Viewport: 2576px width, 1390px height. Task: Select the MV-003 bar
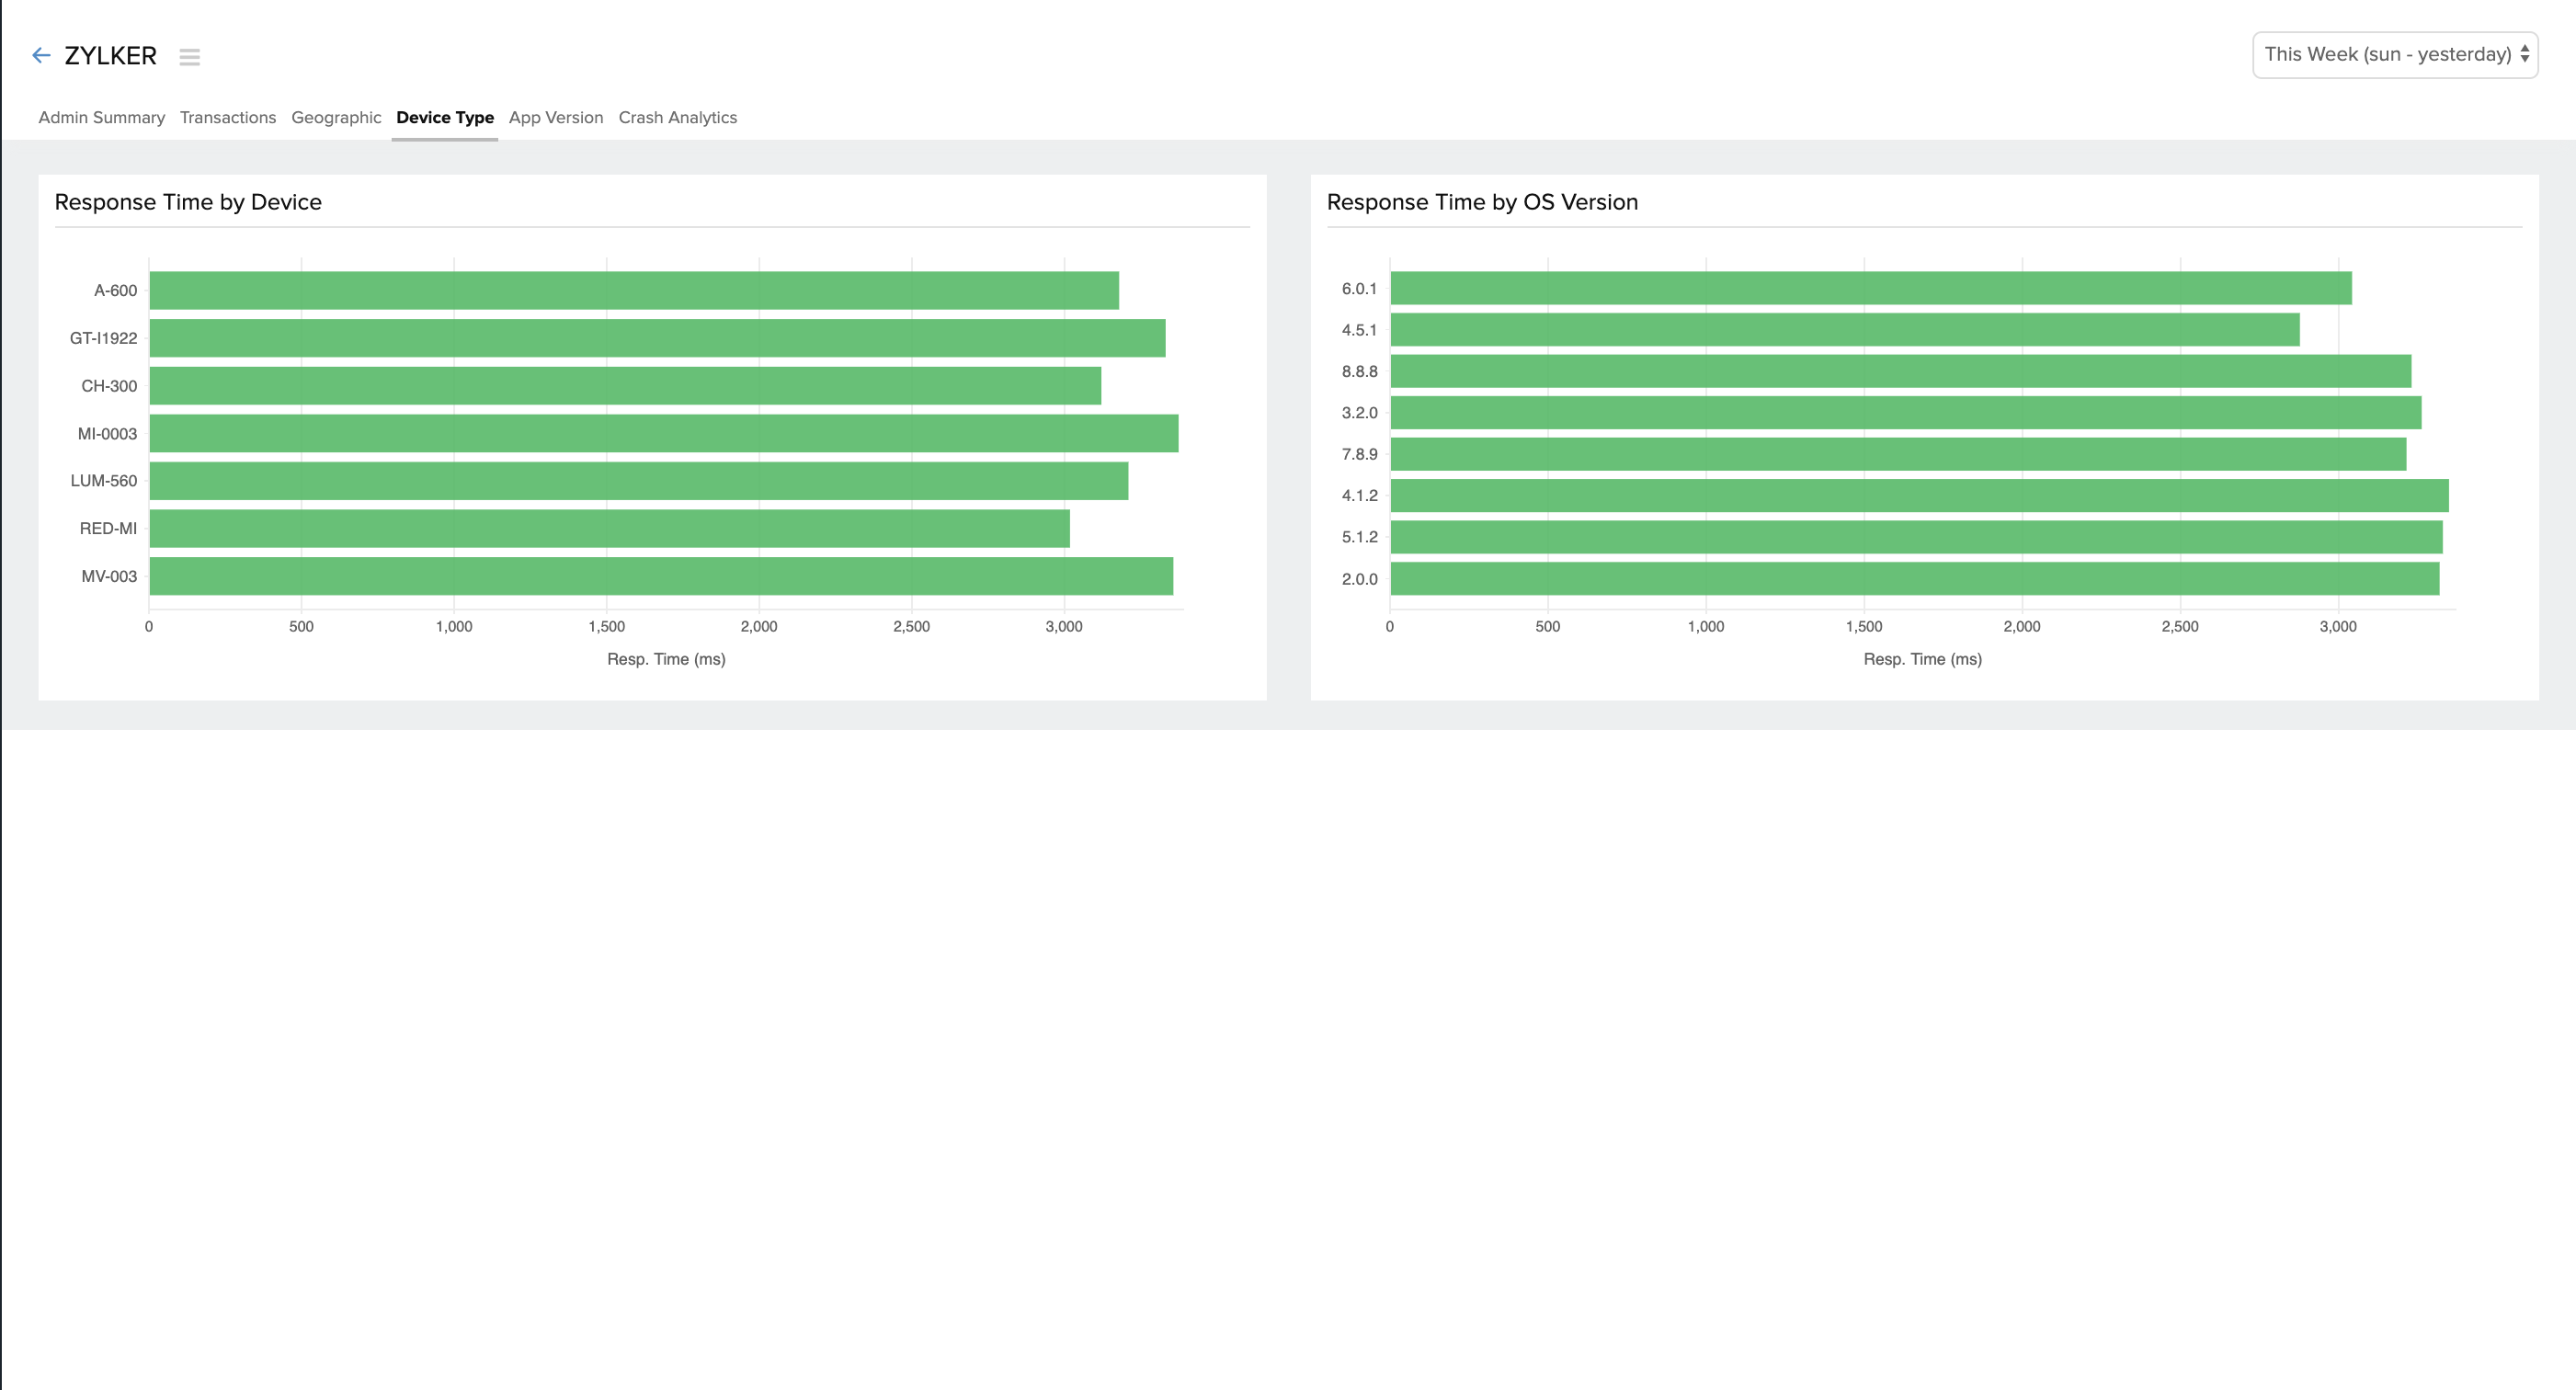(x=660, y=576)
